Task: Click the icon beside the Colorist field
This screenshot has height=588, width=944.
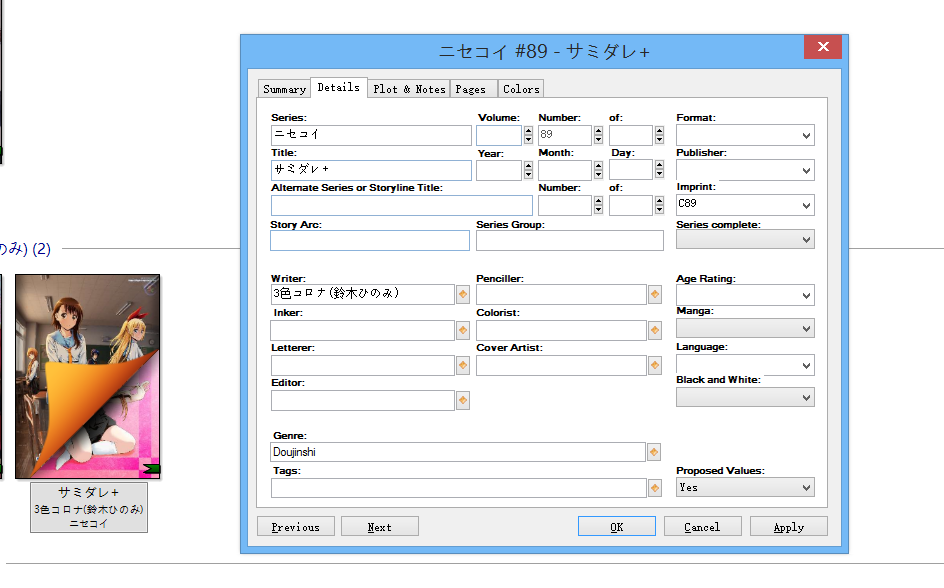Action: pyautogui.click(x=654, y=331)
